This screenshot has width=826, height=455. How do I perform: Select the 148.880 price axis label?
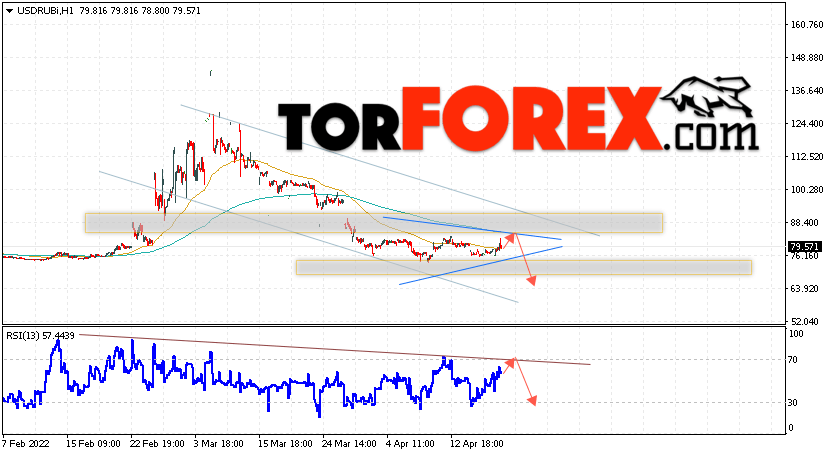(807, 57)
